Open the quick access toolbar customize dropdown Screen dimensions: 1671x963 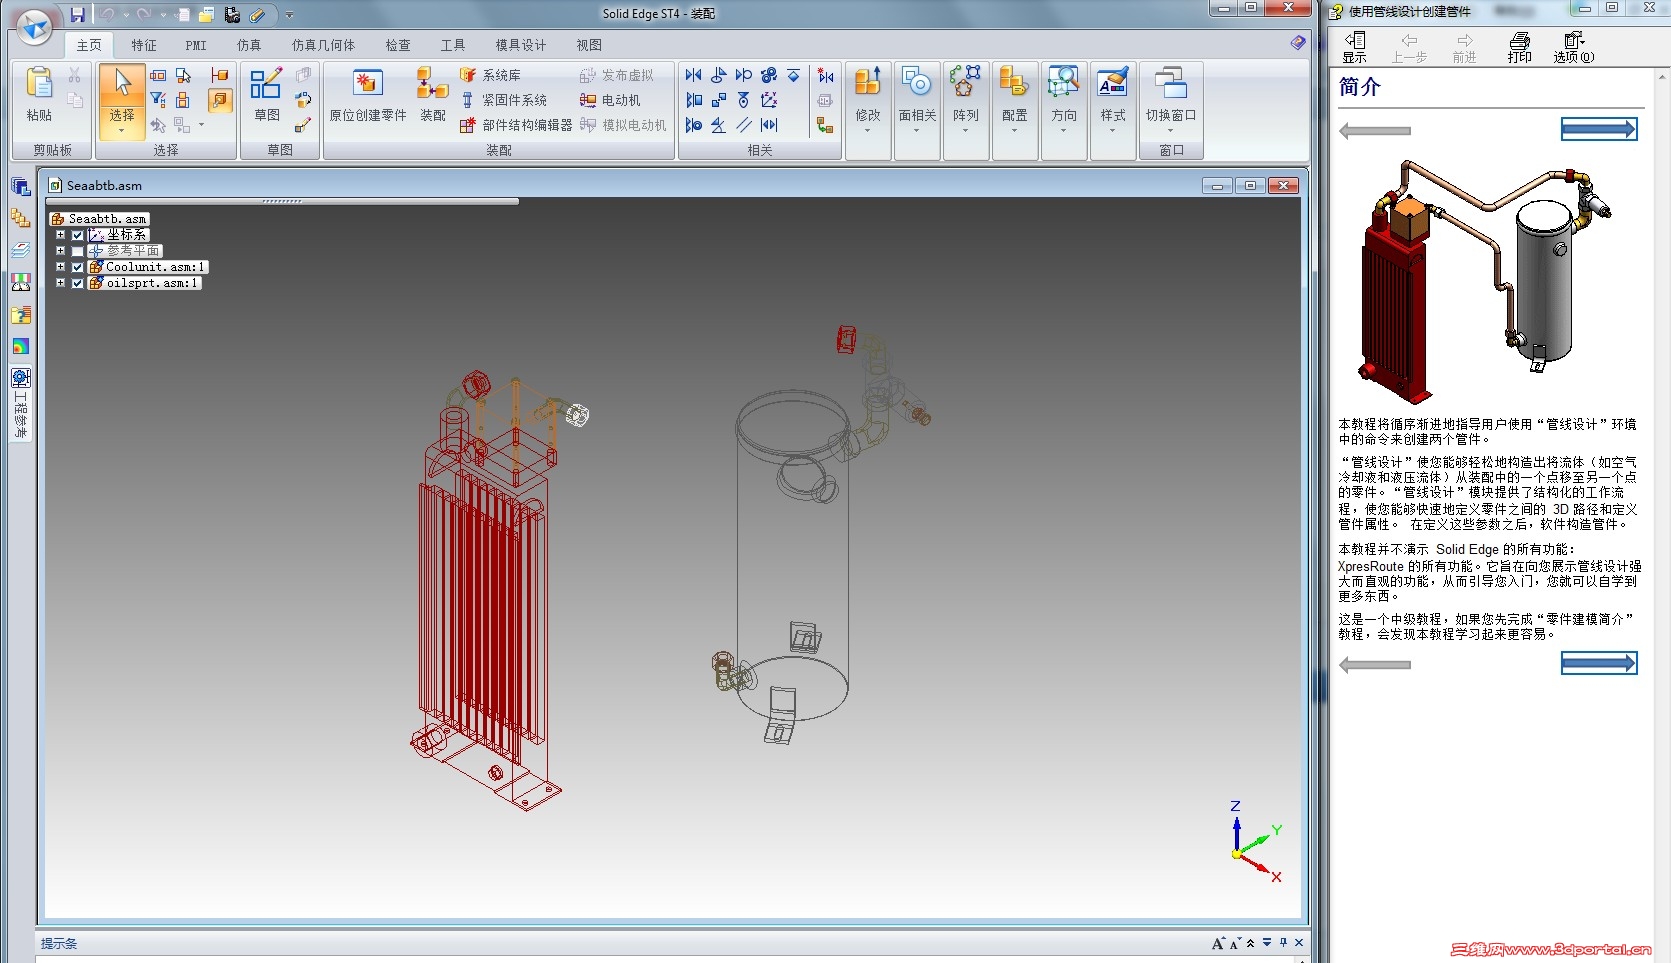289,15
